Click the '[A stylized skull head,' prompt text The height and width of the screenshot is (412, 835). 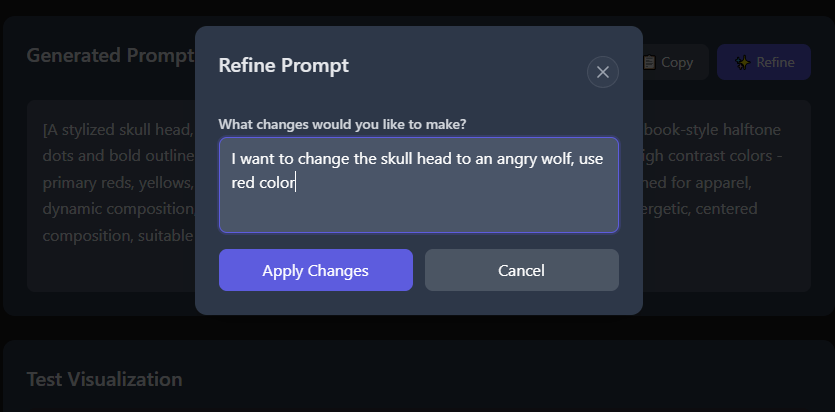coord(118,129)
